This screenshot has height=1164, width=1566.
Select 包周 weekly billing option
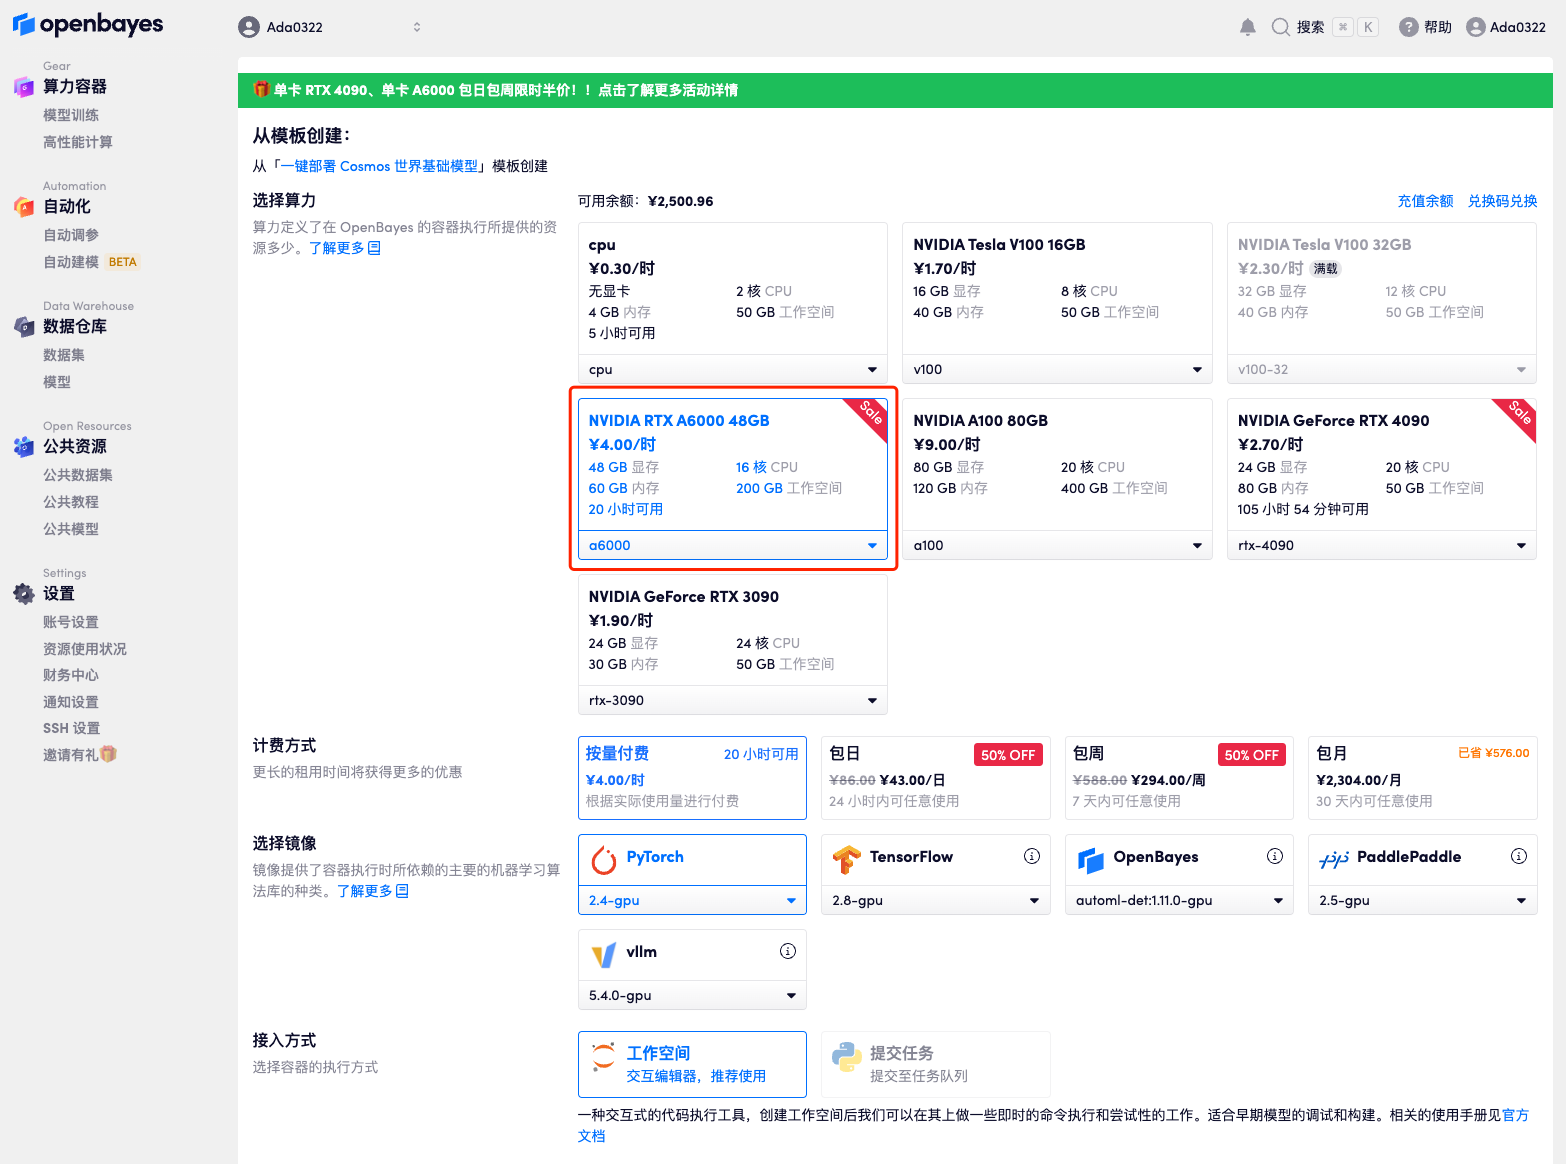[1178, 778]
